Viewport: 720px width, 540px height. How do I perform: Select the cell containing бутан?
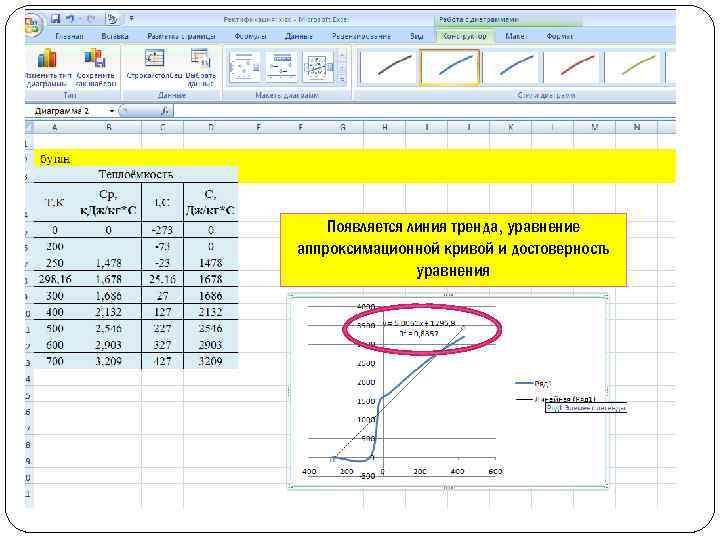coord(55,159)
